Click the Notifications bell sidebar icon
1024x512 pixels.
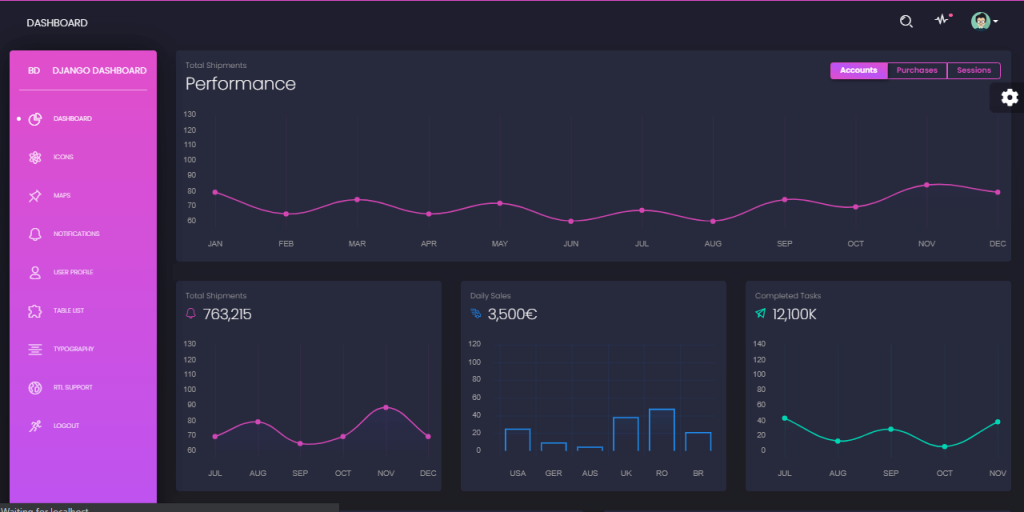(35, 234)
